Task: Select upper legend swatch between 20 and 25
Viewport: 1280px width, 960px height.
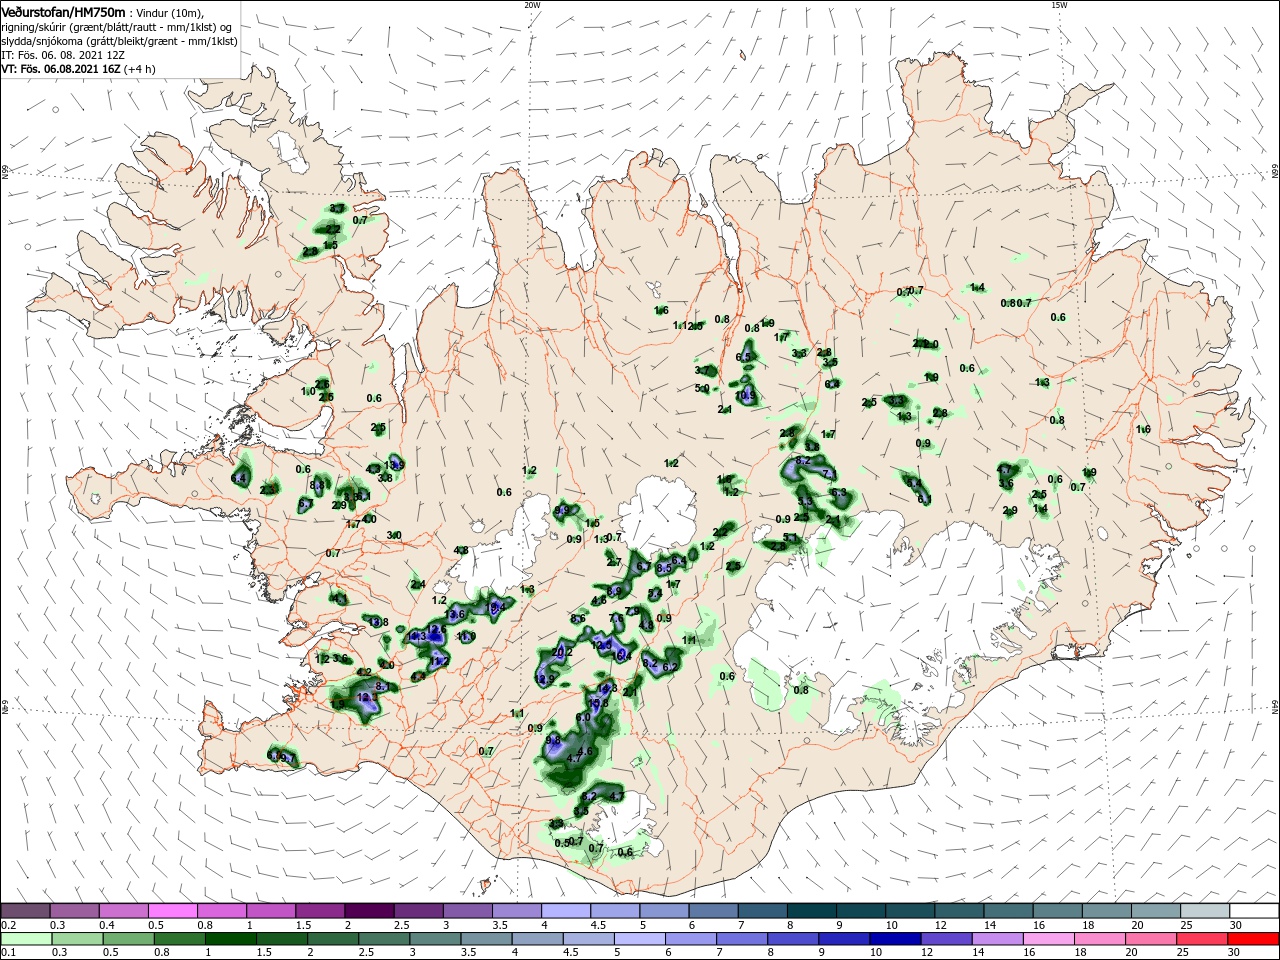Action: tap(1154, 910)
